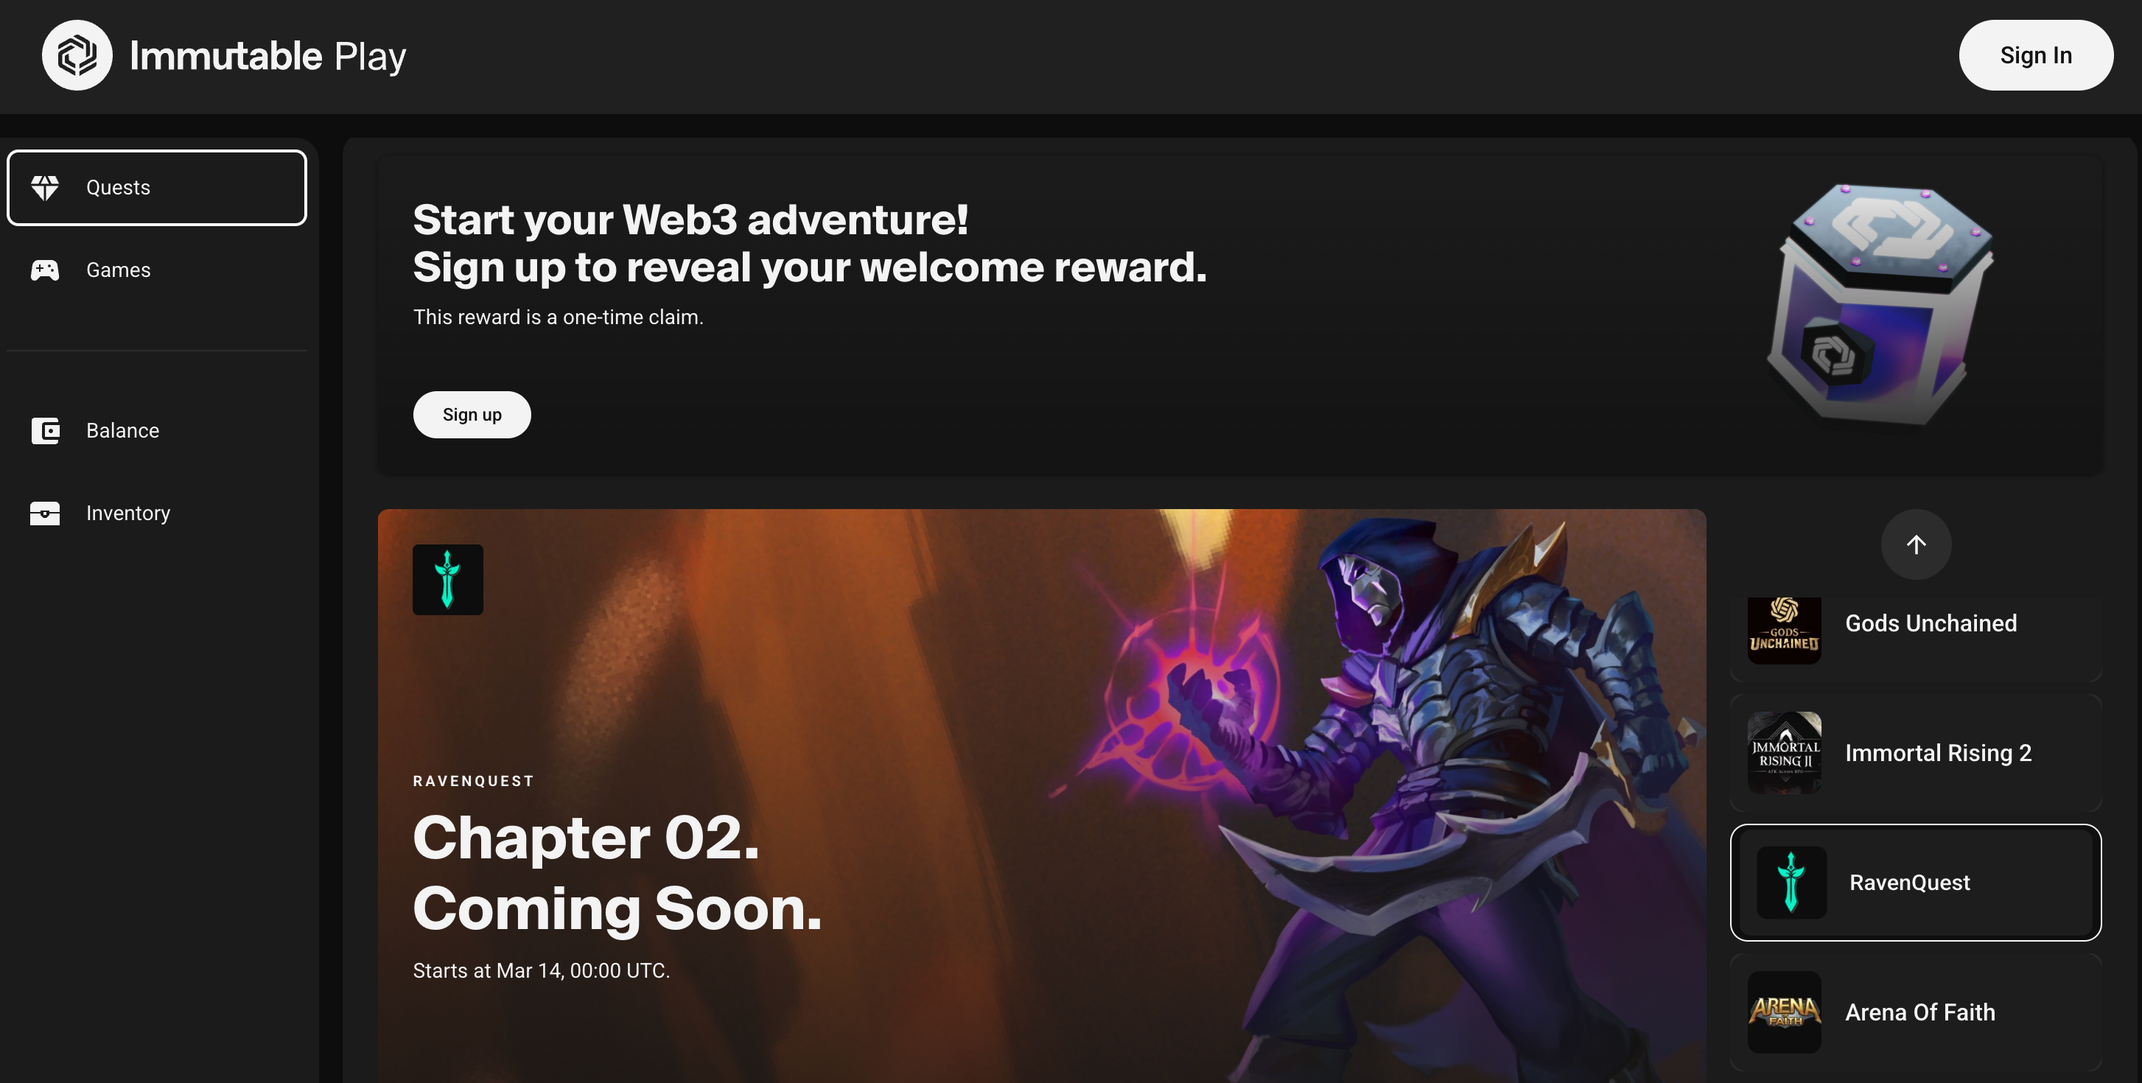Open the Balance wallet icon
This screenshot has height=1083, width=2142.
tap(45, 431)
